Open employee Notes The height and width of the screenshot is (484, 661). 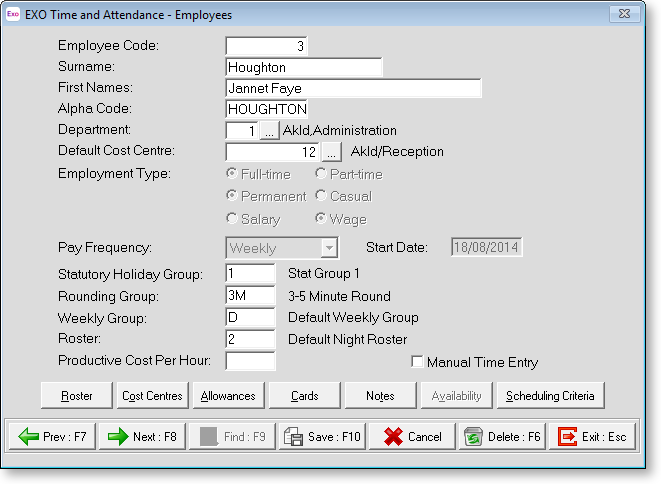[x=379, y=396]
